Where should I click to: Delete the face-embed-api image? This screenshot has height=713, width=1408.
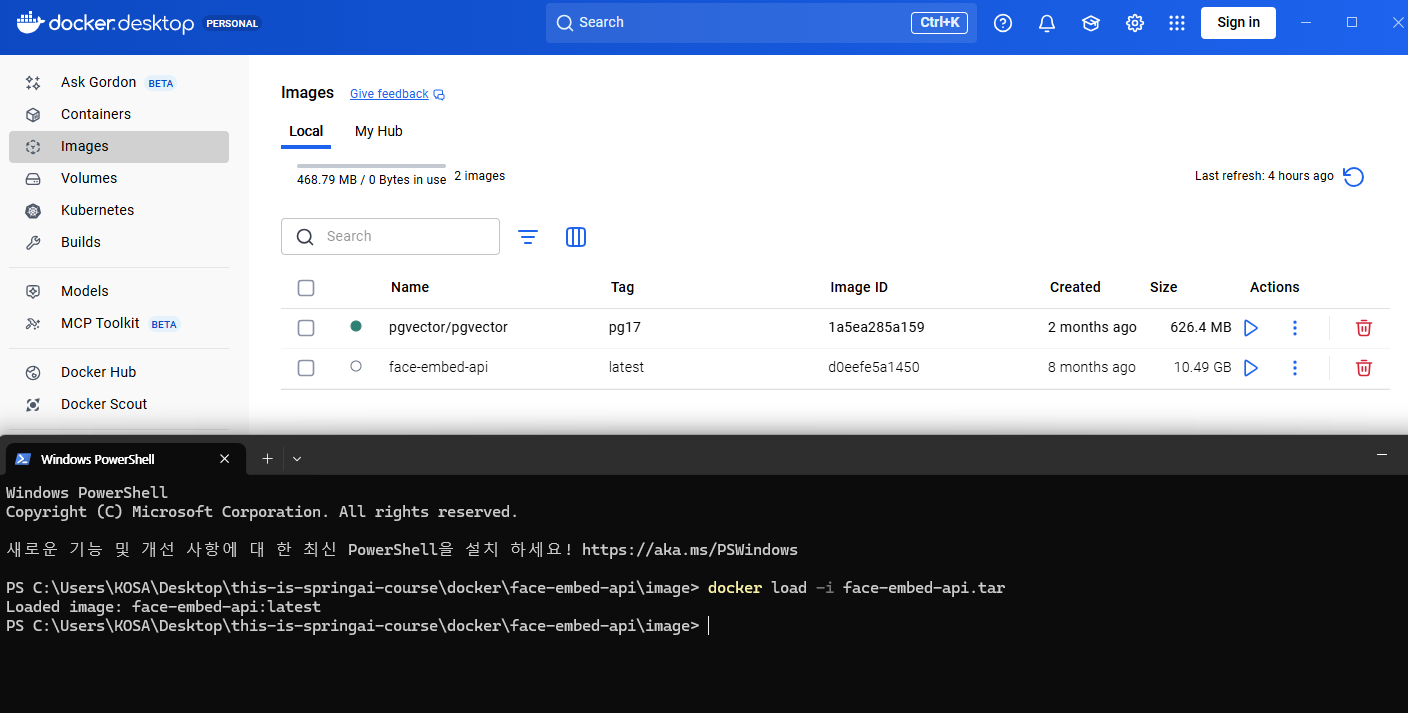point(1363,368)
